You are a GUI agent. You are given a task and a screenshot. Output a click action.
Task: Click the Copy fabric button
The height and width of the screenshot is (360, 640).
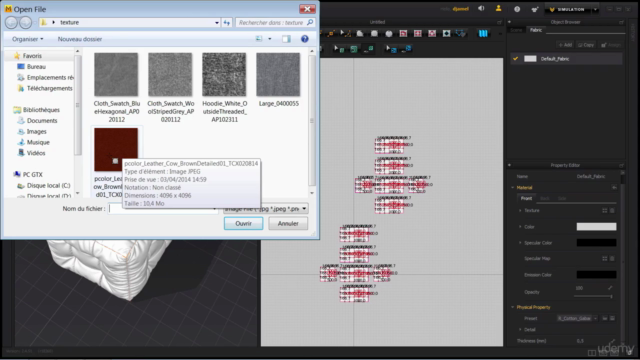(586, 45)
